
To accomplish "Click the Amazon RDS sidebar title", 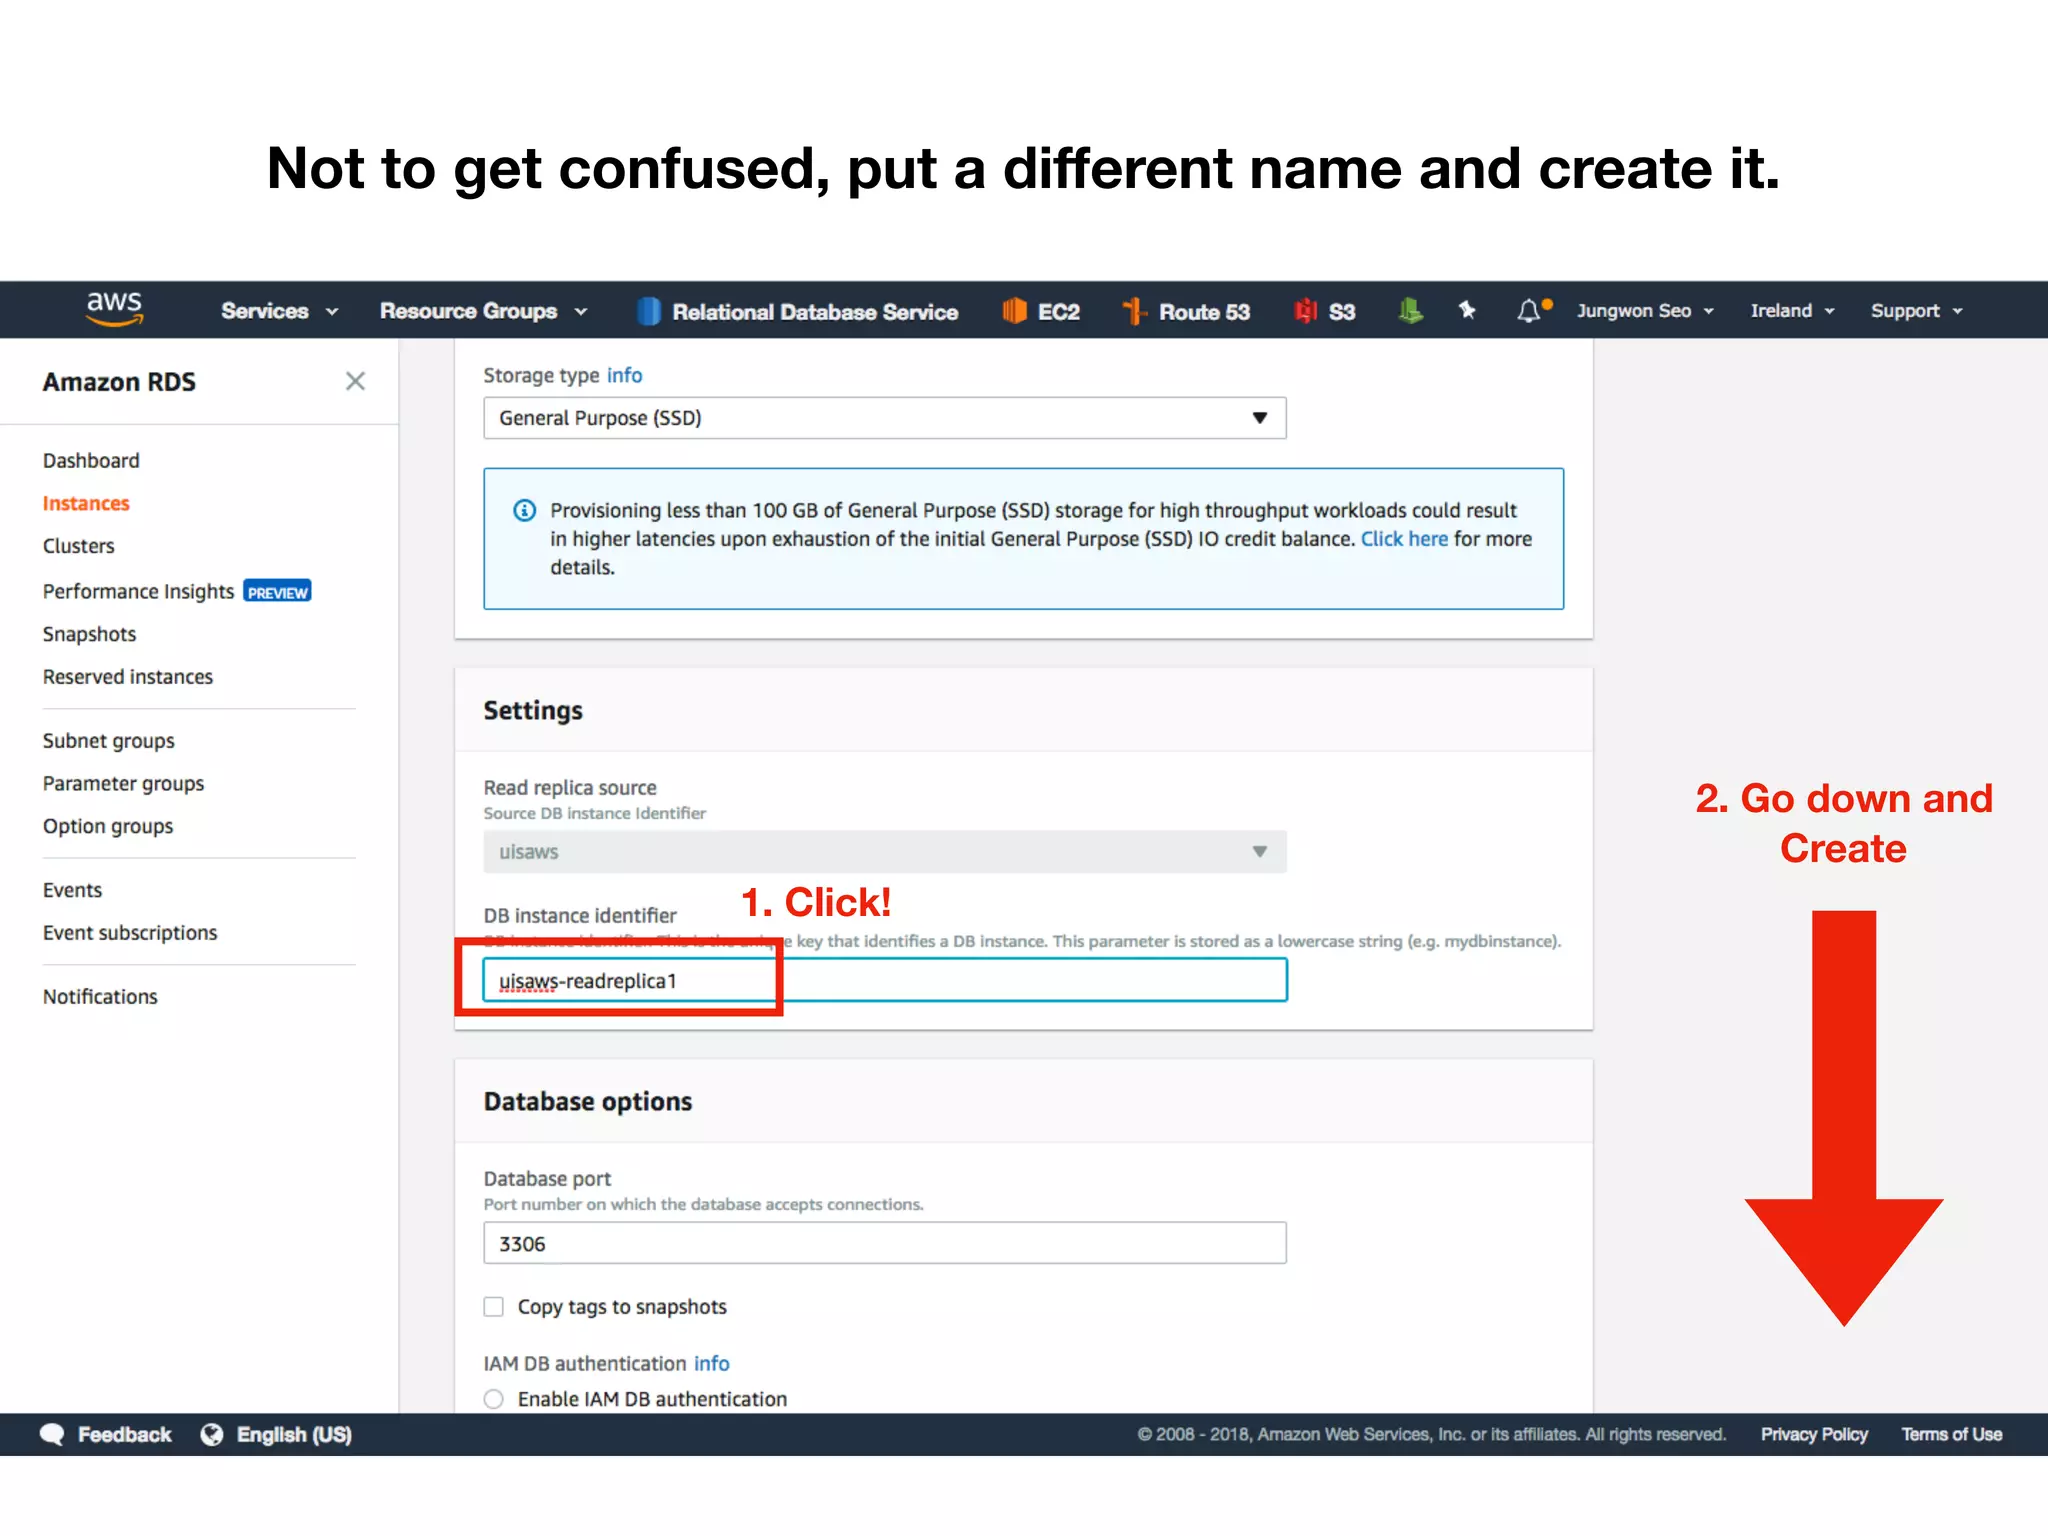I will pyautogui.click(x=119, y=382).
